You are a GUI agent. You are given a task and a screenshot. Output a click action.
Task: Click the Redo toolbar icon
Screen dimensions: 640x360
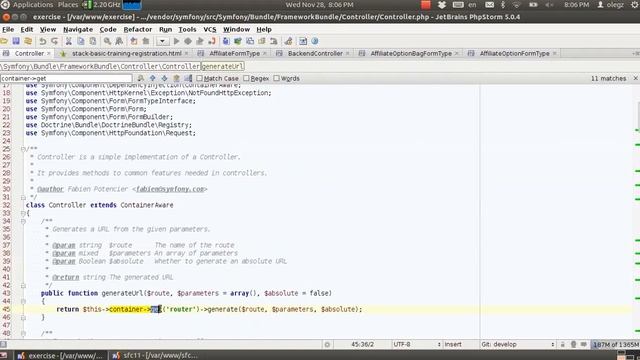click(x=54, y=41)
